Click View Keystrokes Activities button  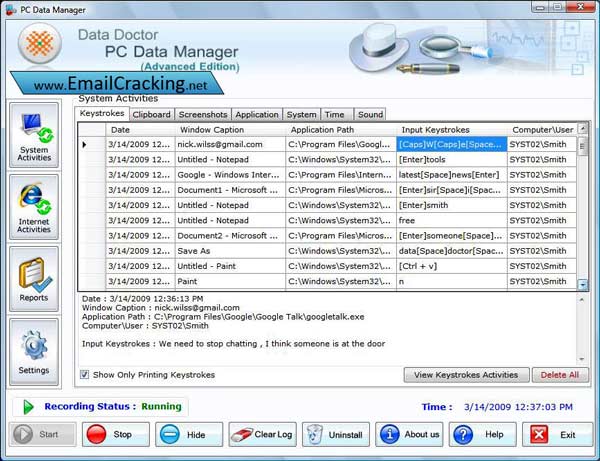click(466, 375)
